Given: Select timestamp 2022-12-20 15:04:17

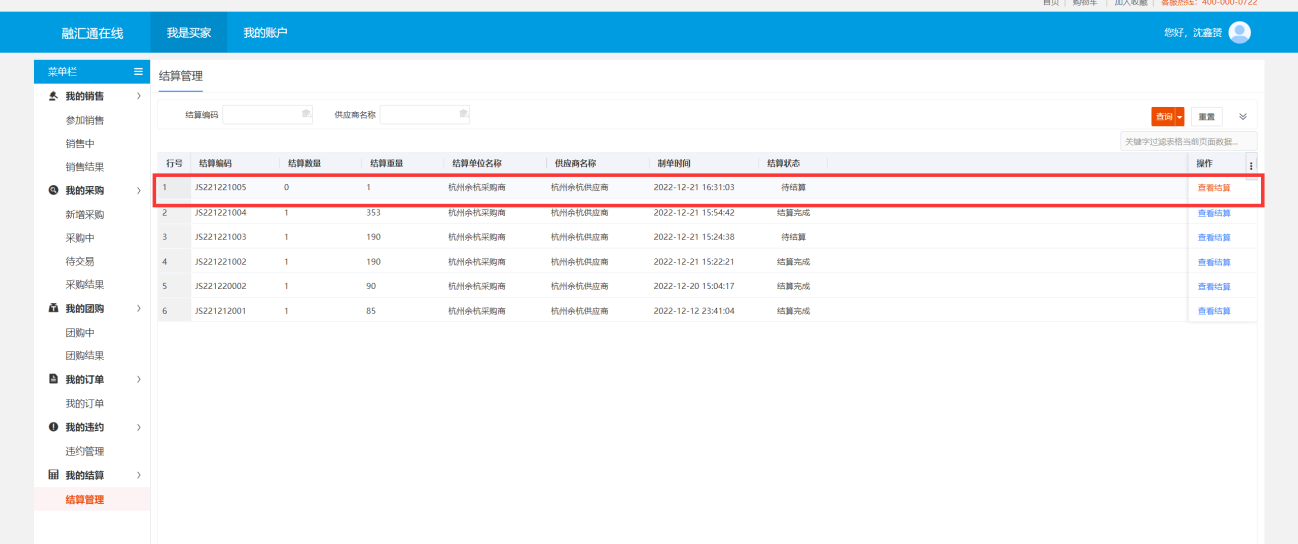Looking at the screenshot, I should click(694, 286).
